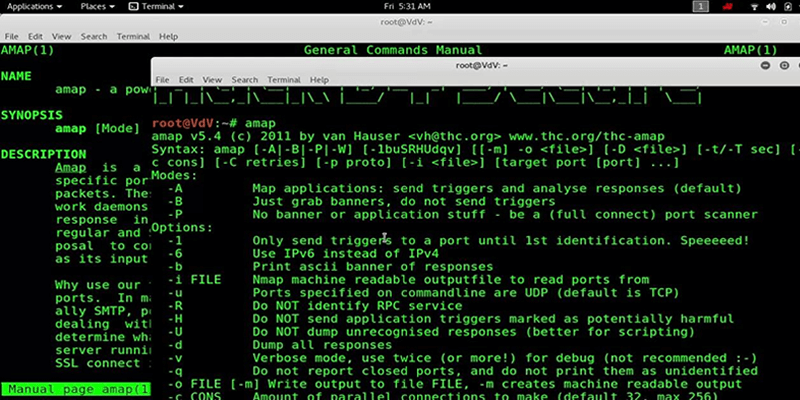The image size is (800, 400).
Task: Open Help menu in back terminal window
Action: tap(168, 36)
